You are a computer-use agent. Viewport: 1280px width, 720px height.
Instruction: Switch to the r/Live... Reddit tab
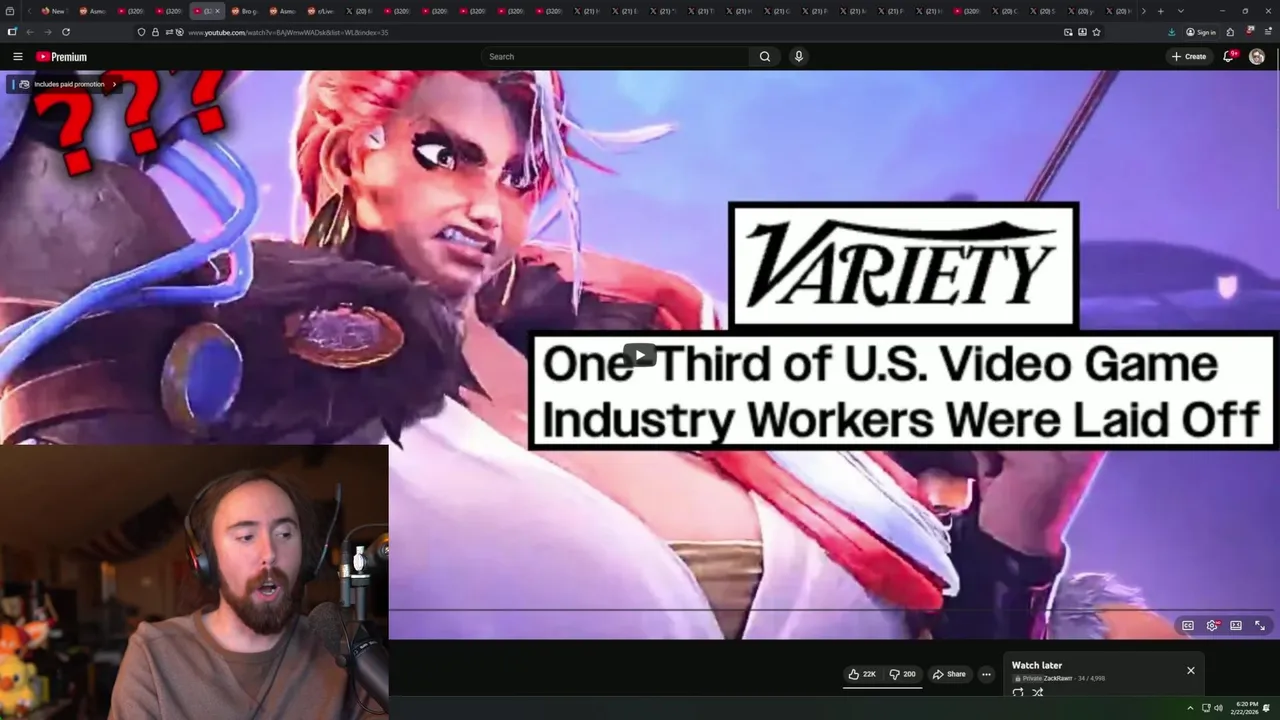pos(321,11)
